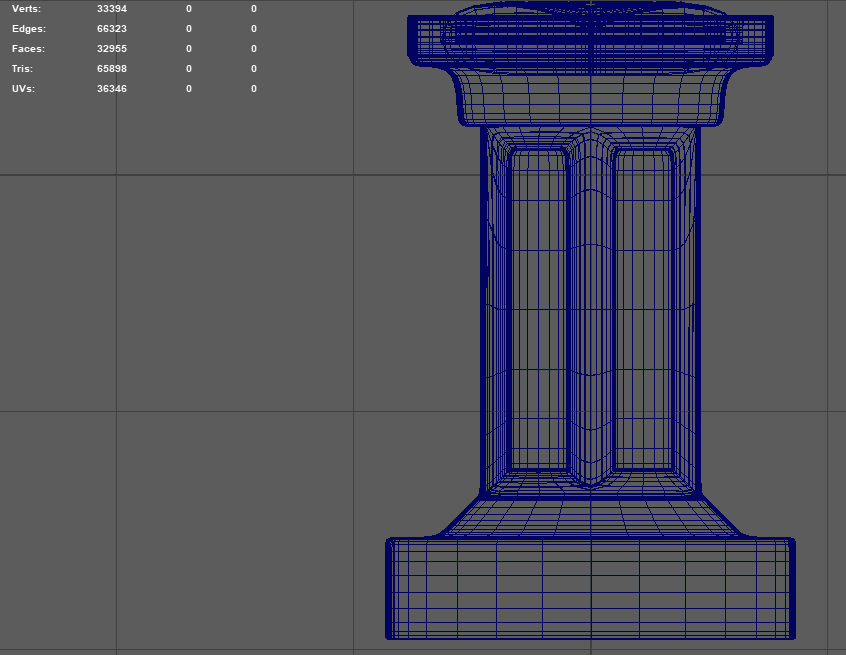
Task: Pick the sloped bevel above the base
Action: point(590,517)
